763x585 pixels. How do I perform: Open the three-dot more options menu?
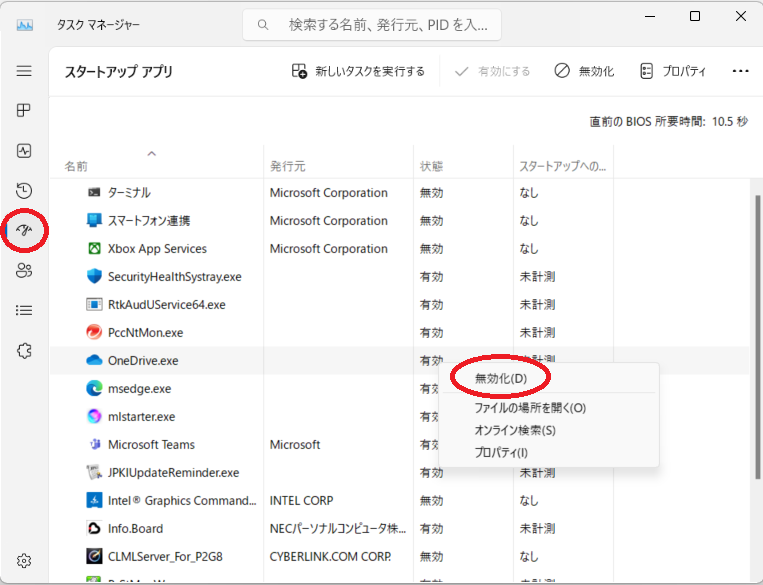coord(740,72)
